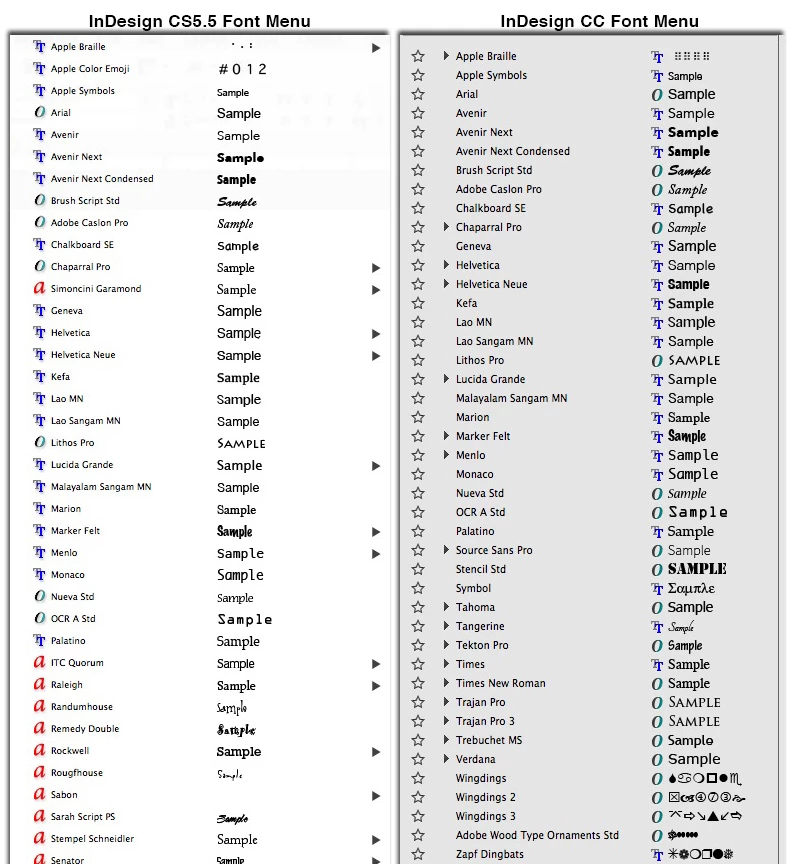Expand Trebuchet MS family triangle
Viewport: 792px width, 864px height.
(446, 739)
